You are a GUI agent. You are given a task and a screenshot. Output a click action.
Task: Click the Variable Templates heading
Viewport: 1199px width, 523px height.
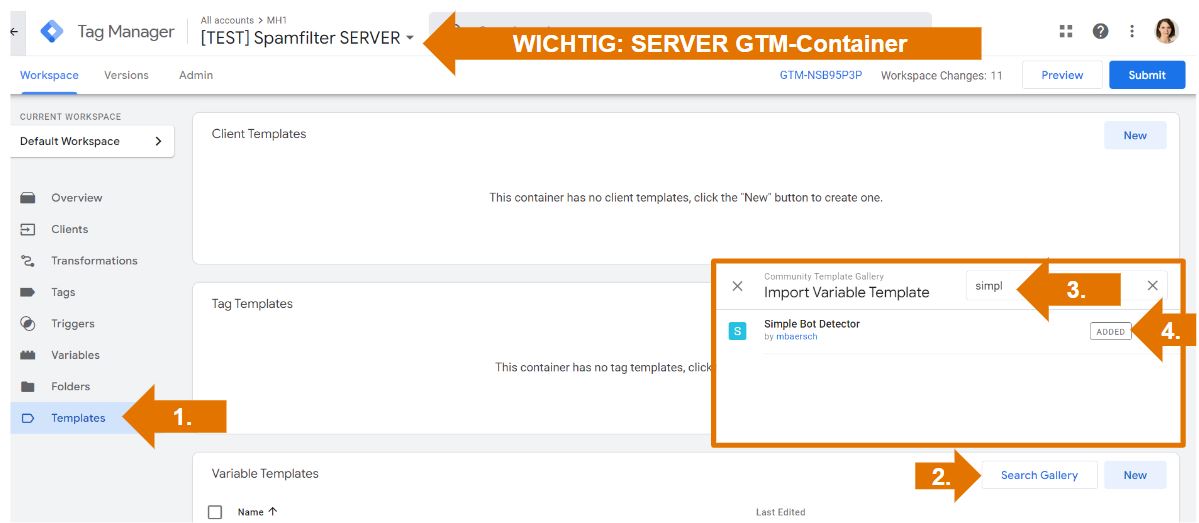tap(265, 473)
